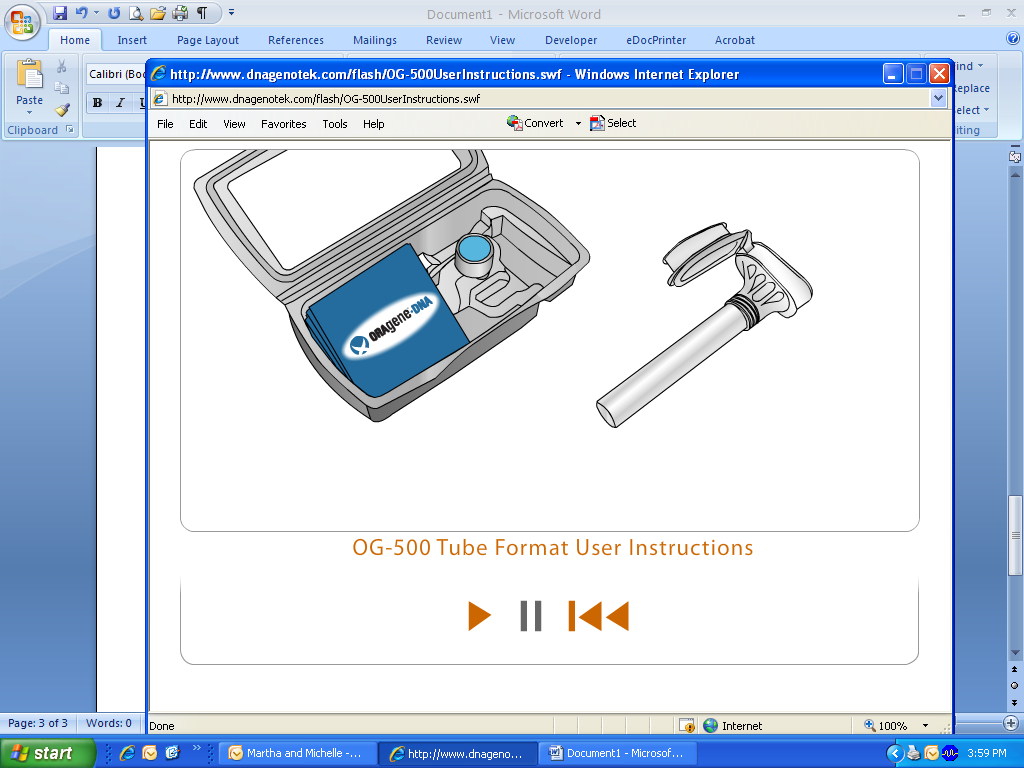Open the Acrobat ribbon tab

click(735, 40)
